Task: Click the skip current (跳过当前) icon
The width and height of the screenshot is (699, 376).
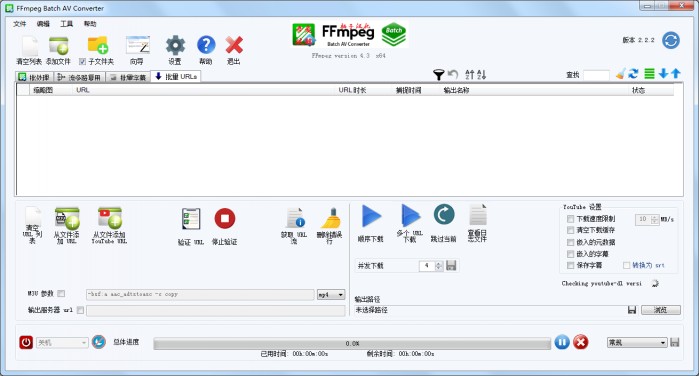Action: [444, 215]
